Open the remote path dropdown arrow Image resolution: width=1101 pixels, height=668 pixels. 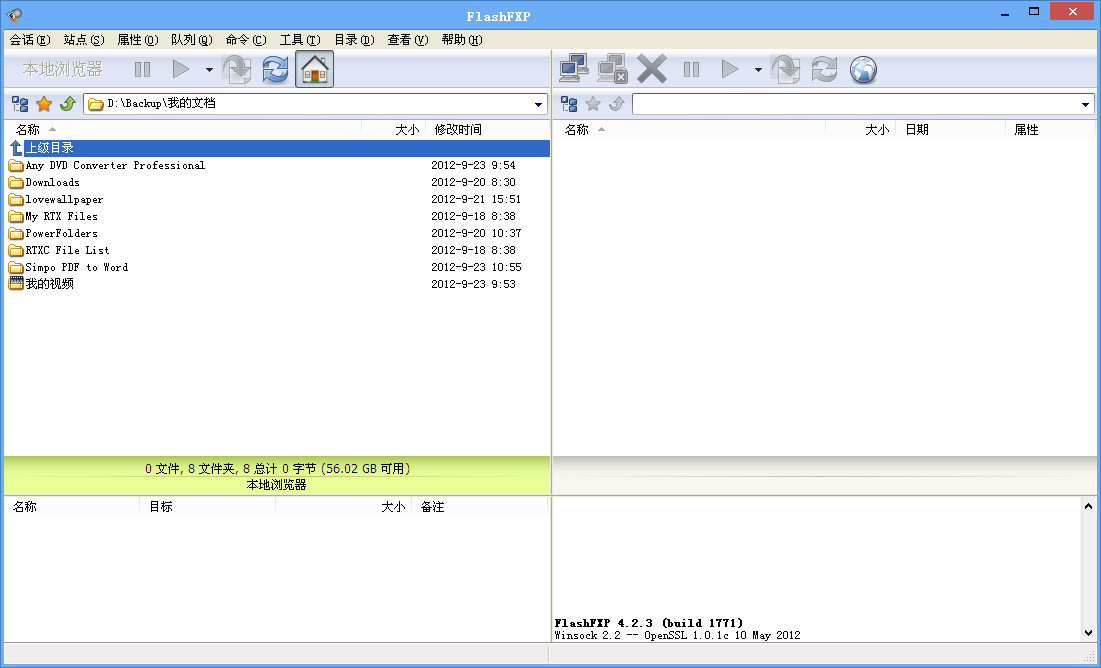(x=1086, y=105)
